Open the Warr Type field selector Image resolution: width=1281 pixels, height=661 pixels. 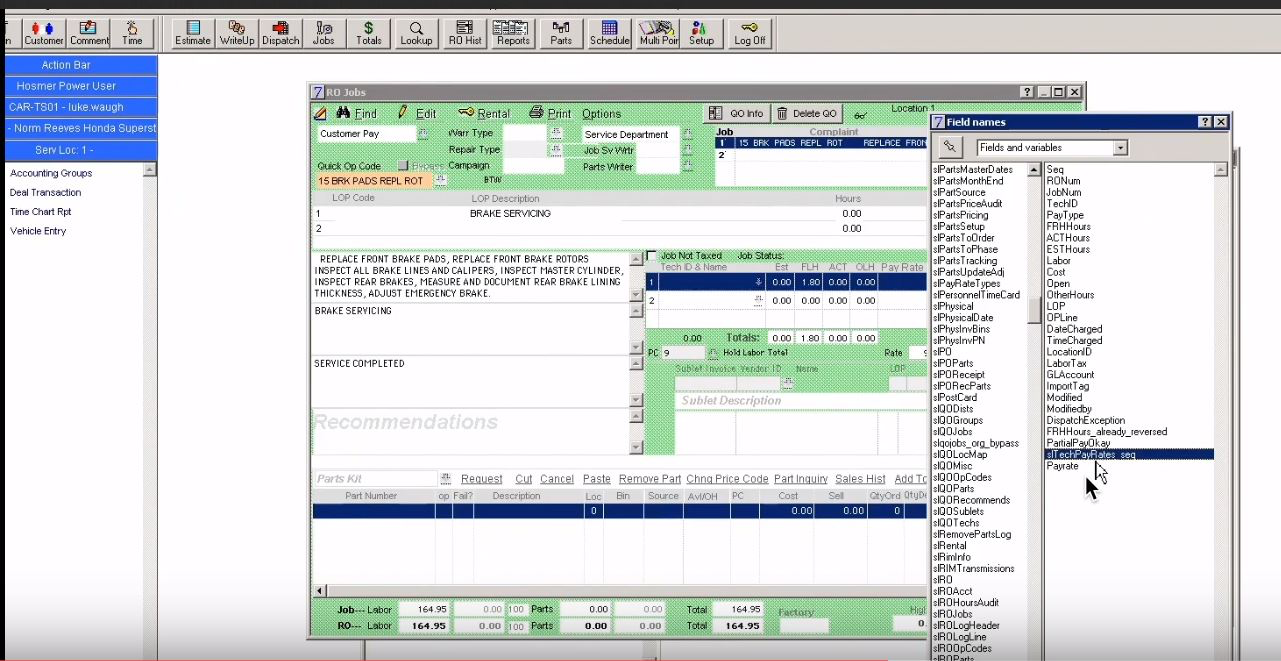(554, 133)
